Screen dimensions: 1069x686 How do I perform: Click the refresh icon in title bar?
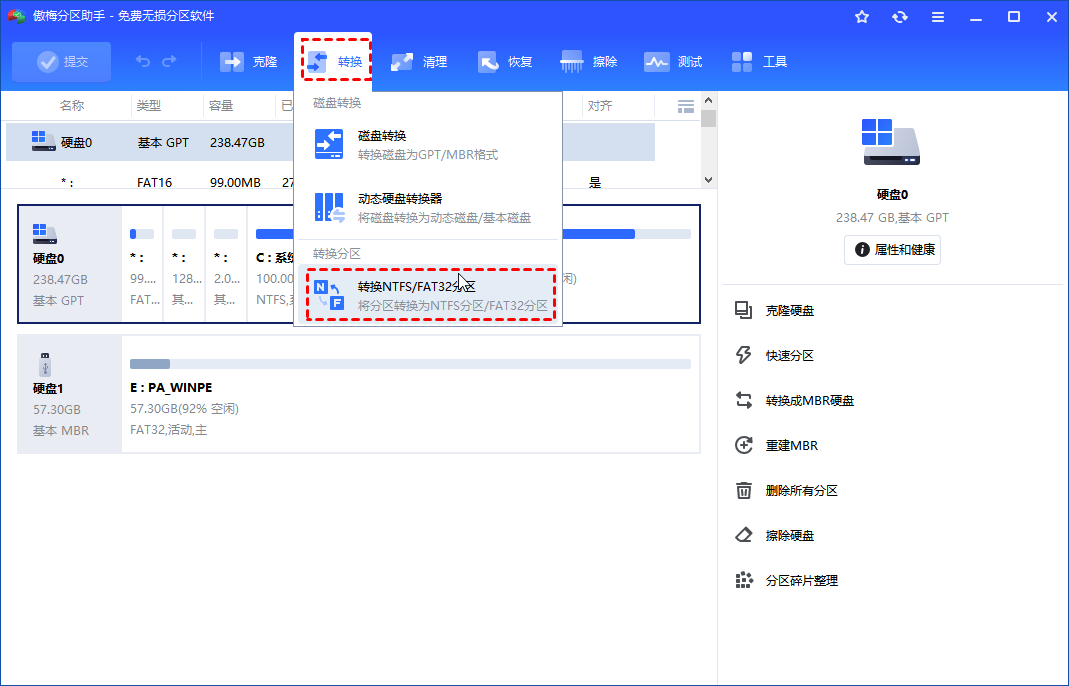click(900, 17)
